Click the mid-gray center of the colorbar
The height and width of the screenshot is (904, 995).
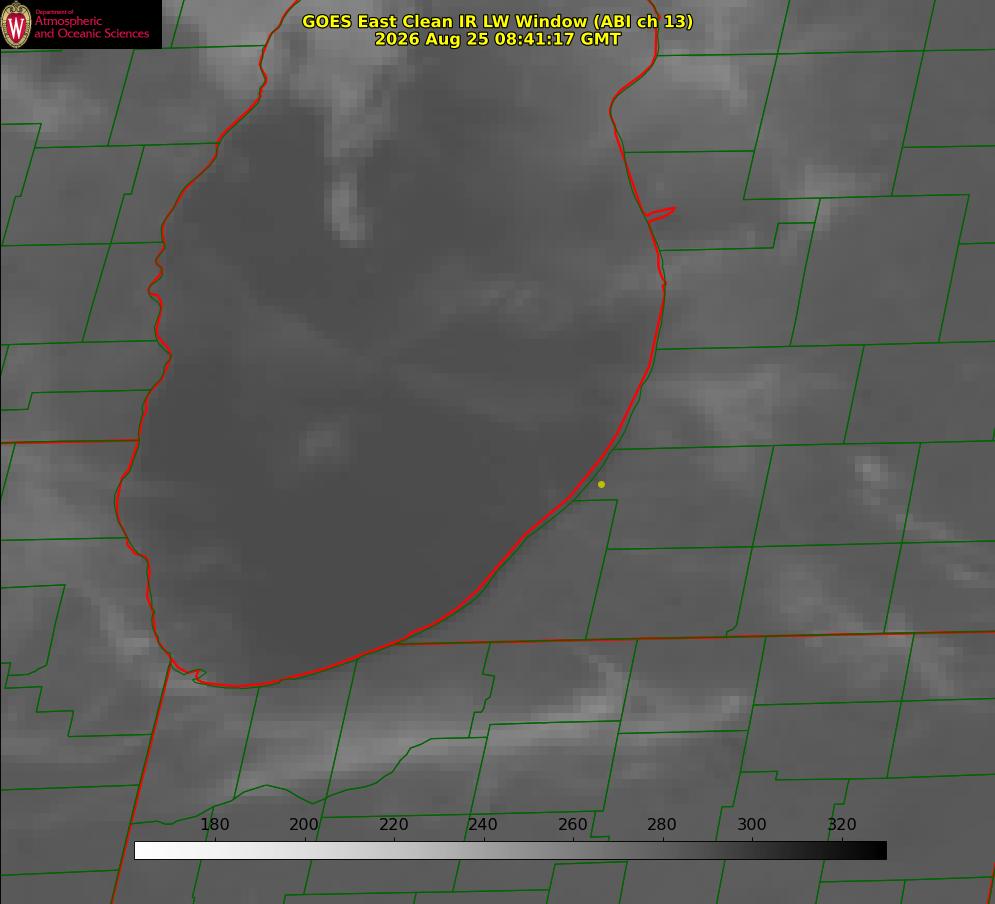click(x=510, y=851)
